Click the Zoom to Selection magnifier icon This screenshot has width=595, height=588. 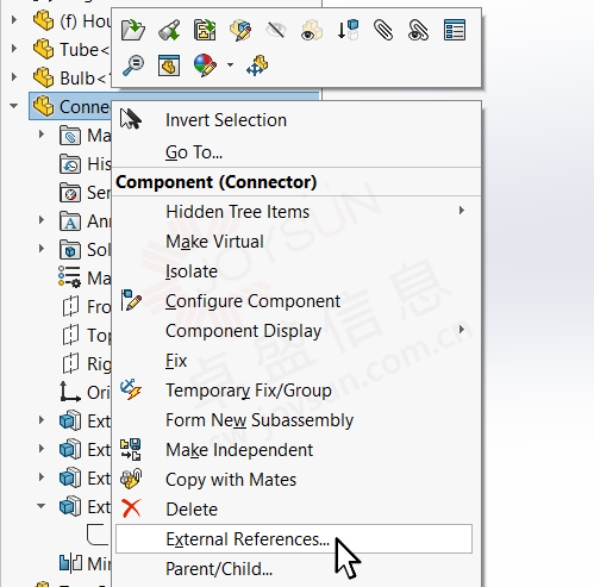[x=133, y=65]
